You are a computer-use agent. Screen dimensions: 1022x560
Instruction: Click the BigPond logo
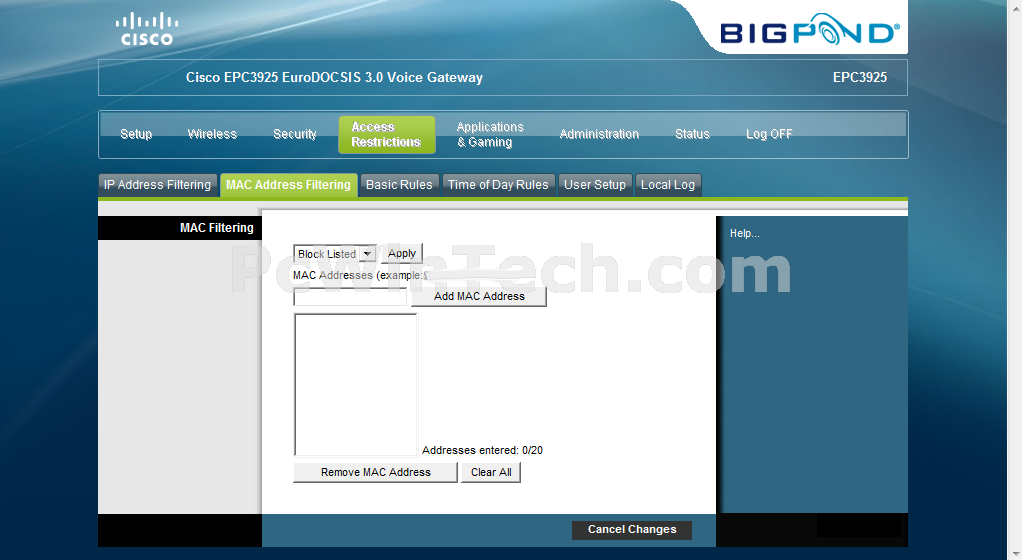click(x=810, y=29)
